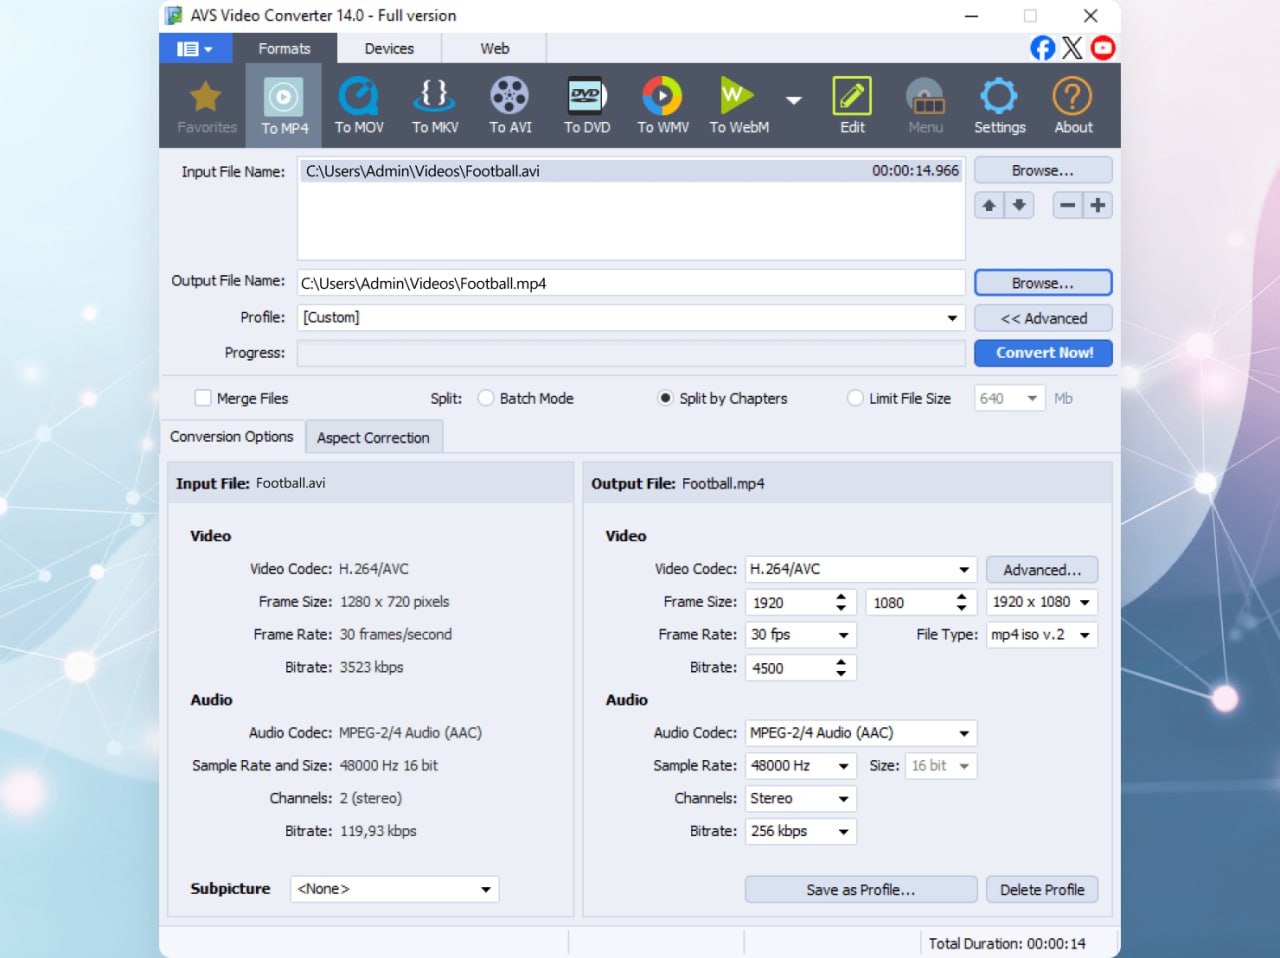The height and width of the screenshot is (958, 1280).
Task: Pick the To DVD conversion icon
Action: pyautogui.click(x=586, y=104)
